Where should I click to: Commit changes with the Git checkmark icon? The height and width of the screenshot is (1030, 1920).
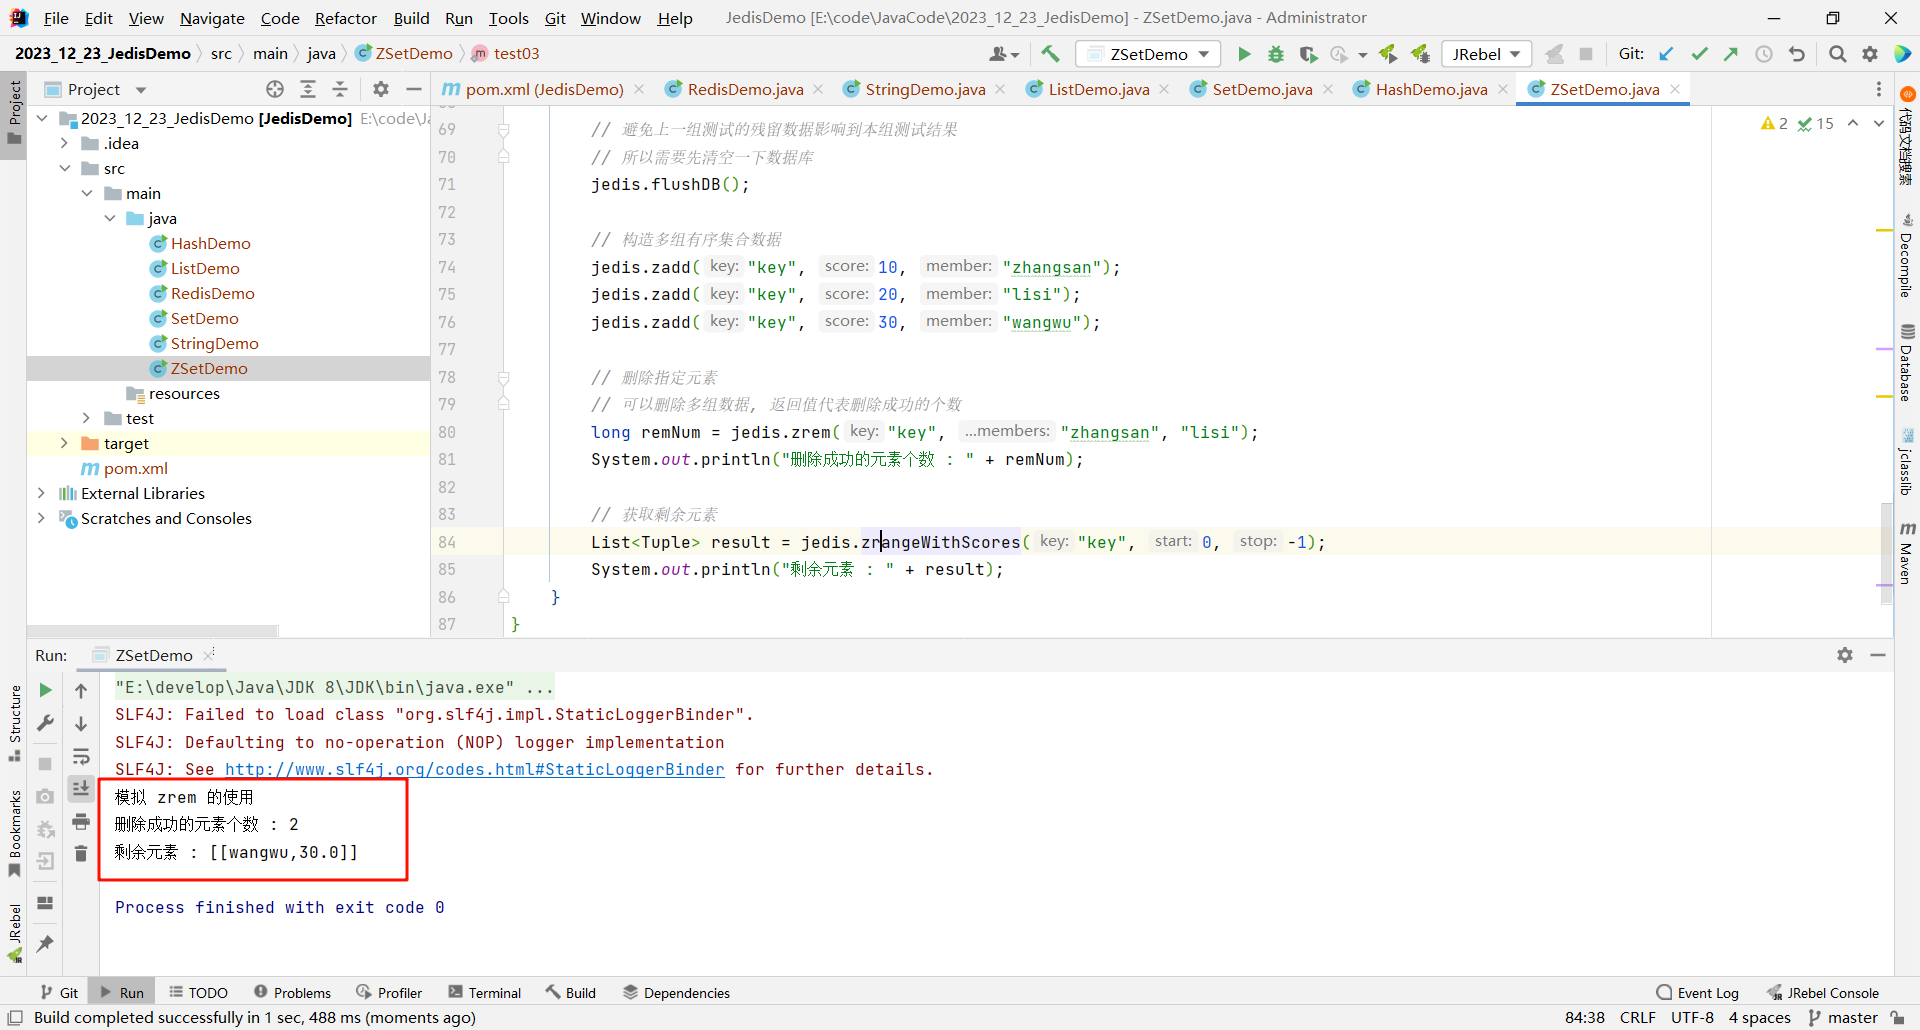[1699, 54]
